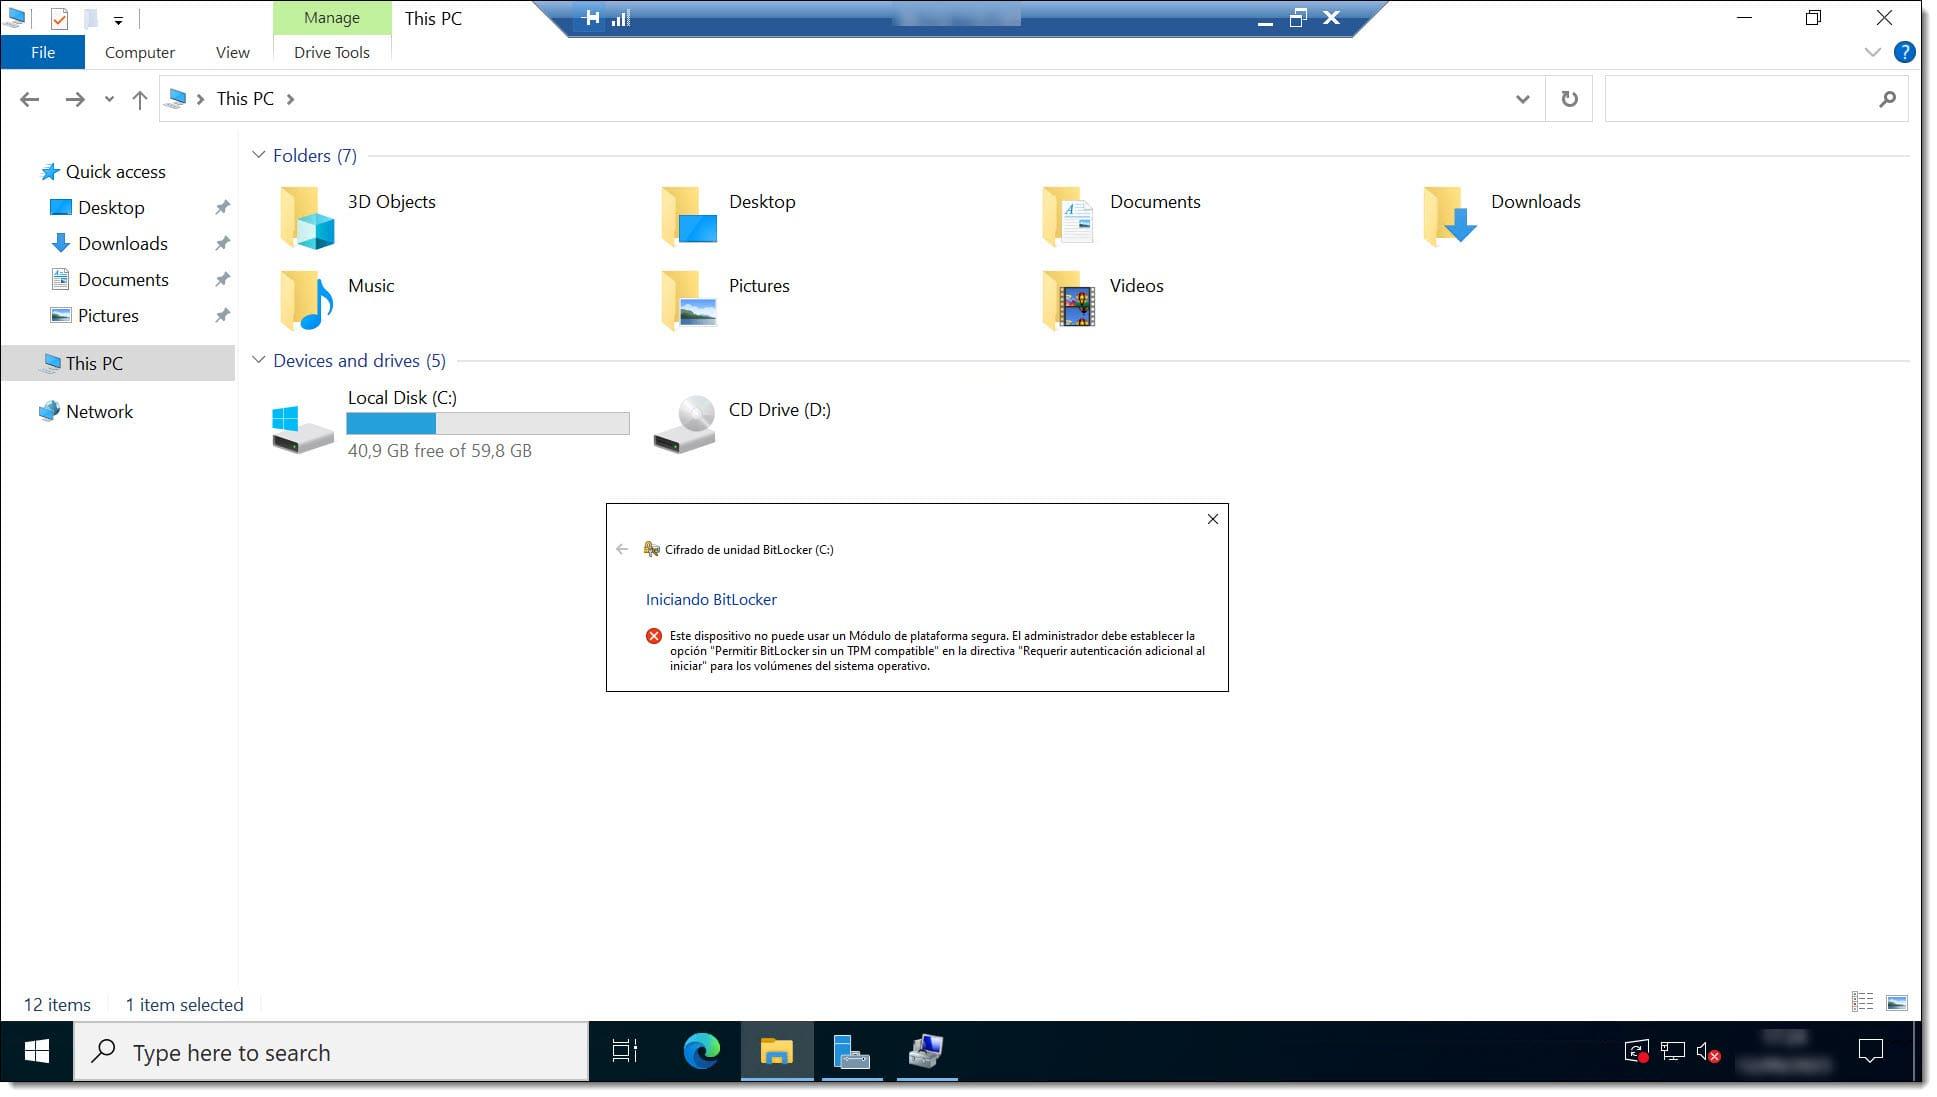Collapse the Folders (7) group
The width and height of the screenshot is (1937, 1097).
pos(259,155)
